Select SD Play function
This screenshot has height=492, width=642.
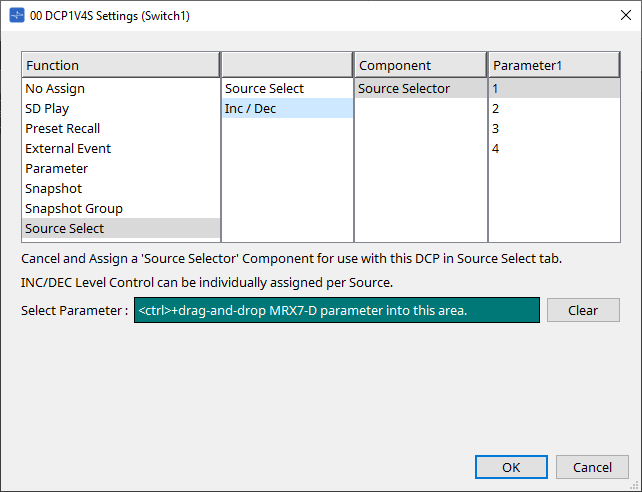coord(121,108)
